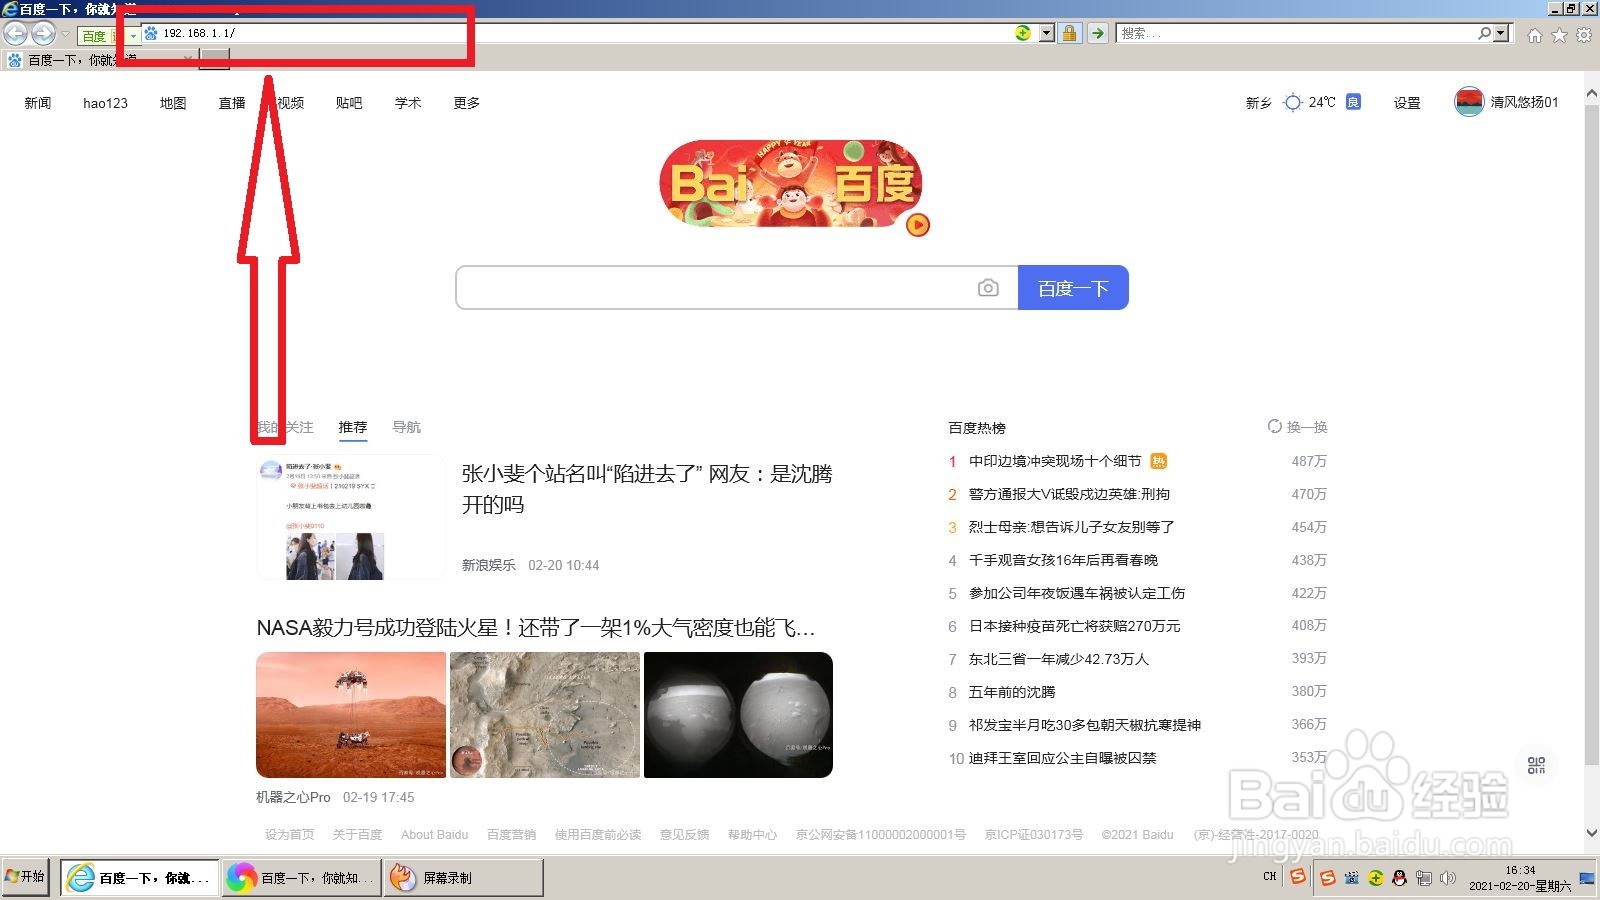Open the 设置 menu
The height and width of the screenshot is (900, 1600).
tap(1407, 103)
